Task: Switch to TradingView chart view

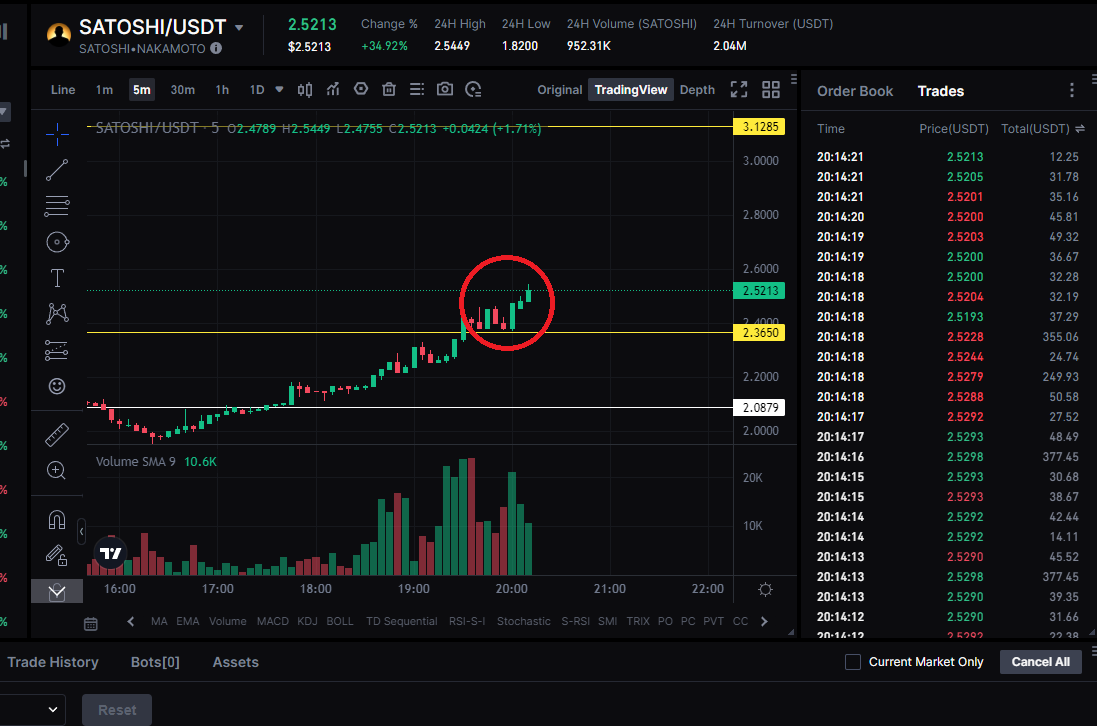Action: [x=631, y=90]
